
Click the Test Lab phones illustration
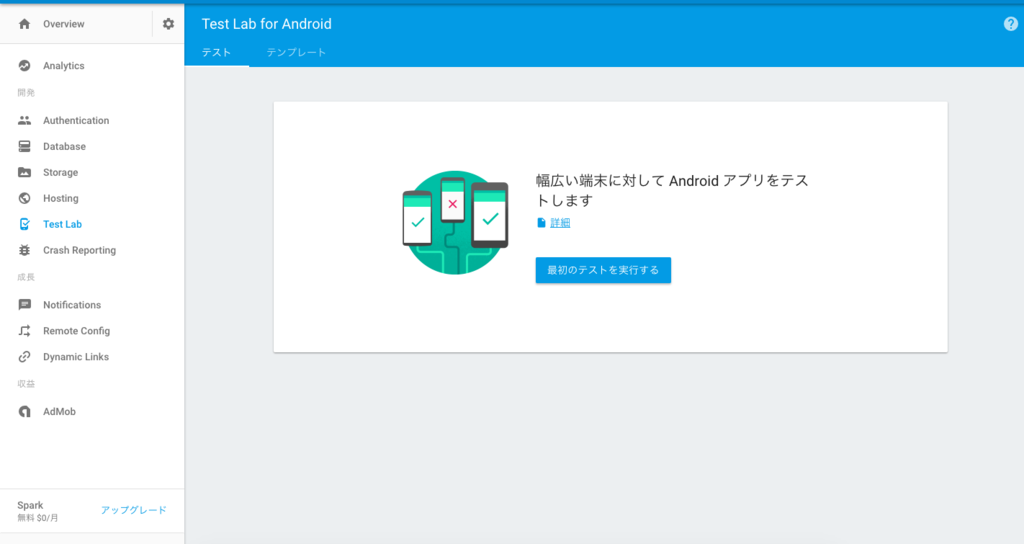pyautogui.click(x=455, y=223)
